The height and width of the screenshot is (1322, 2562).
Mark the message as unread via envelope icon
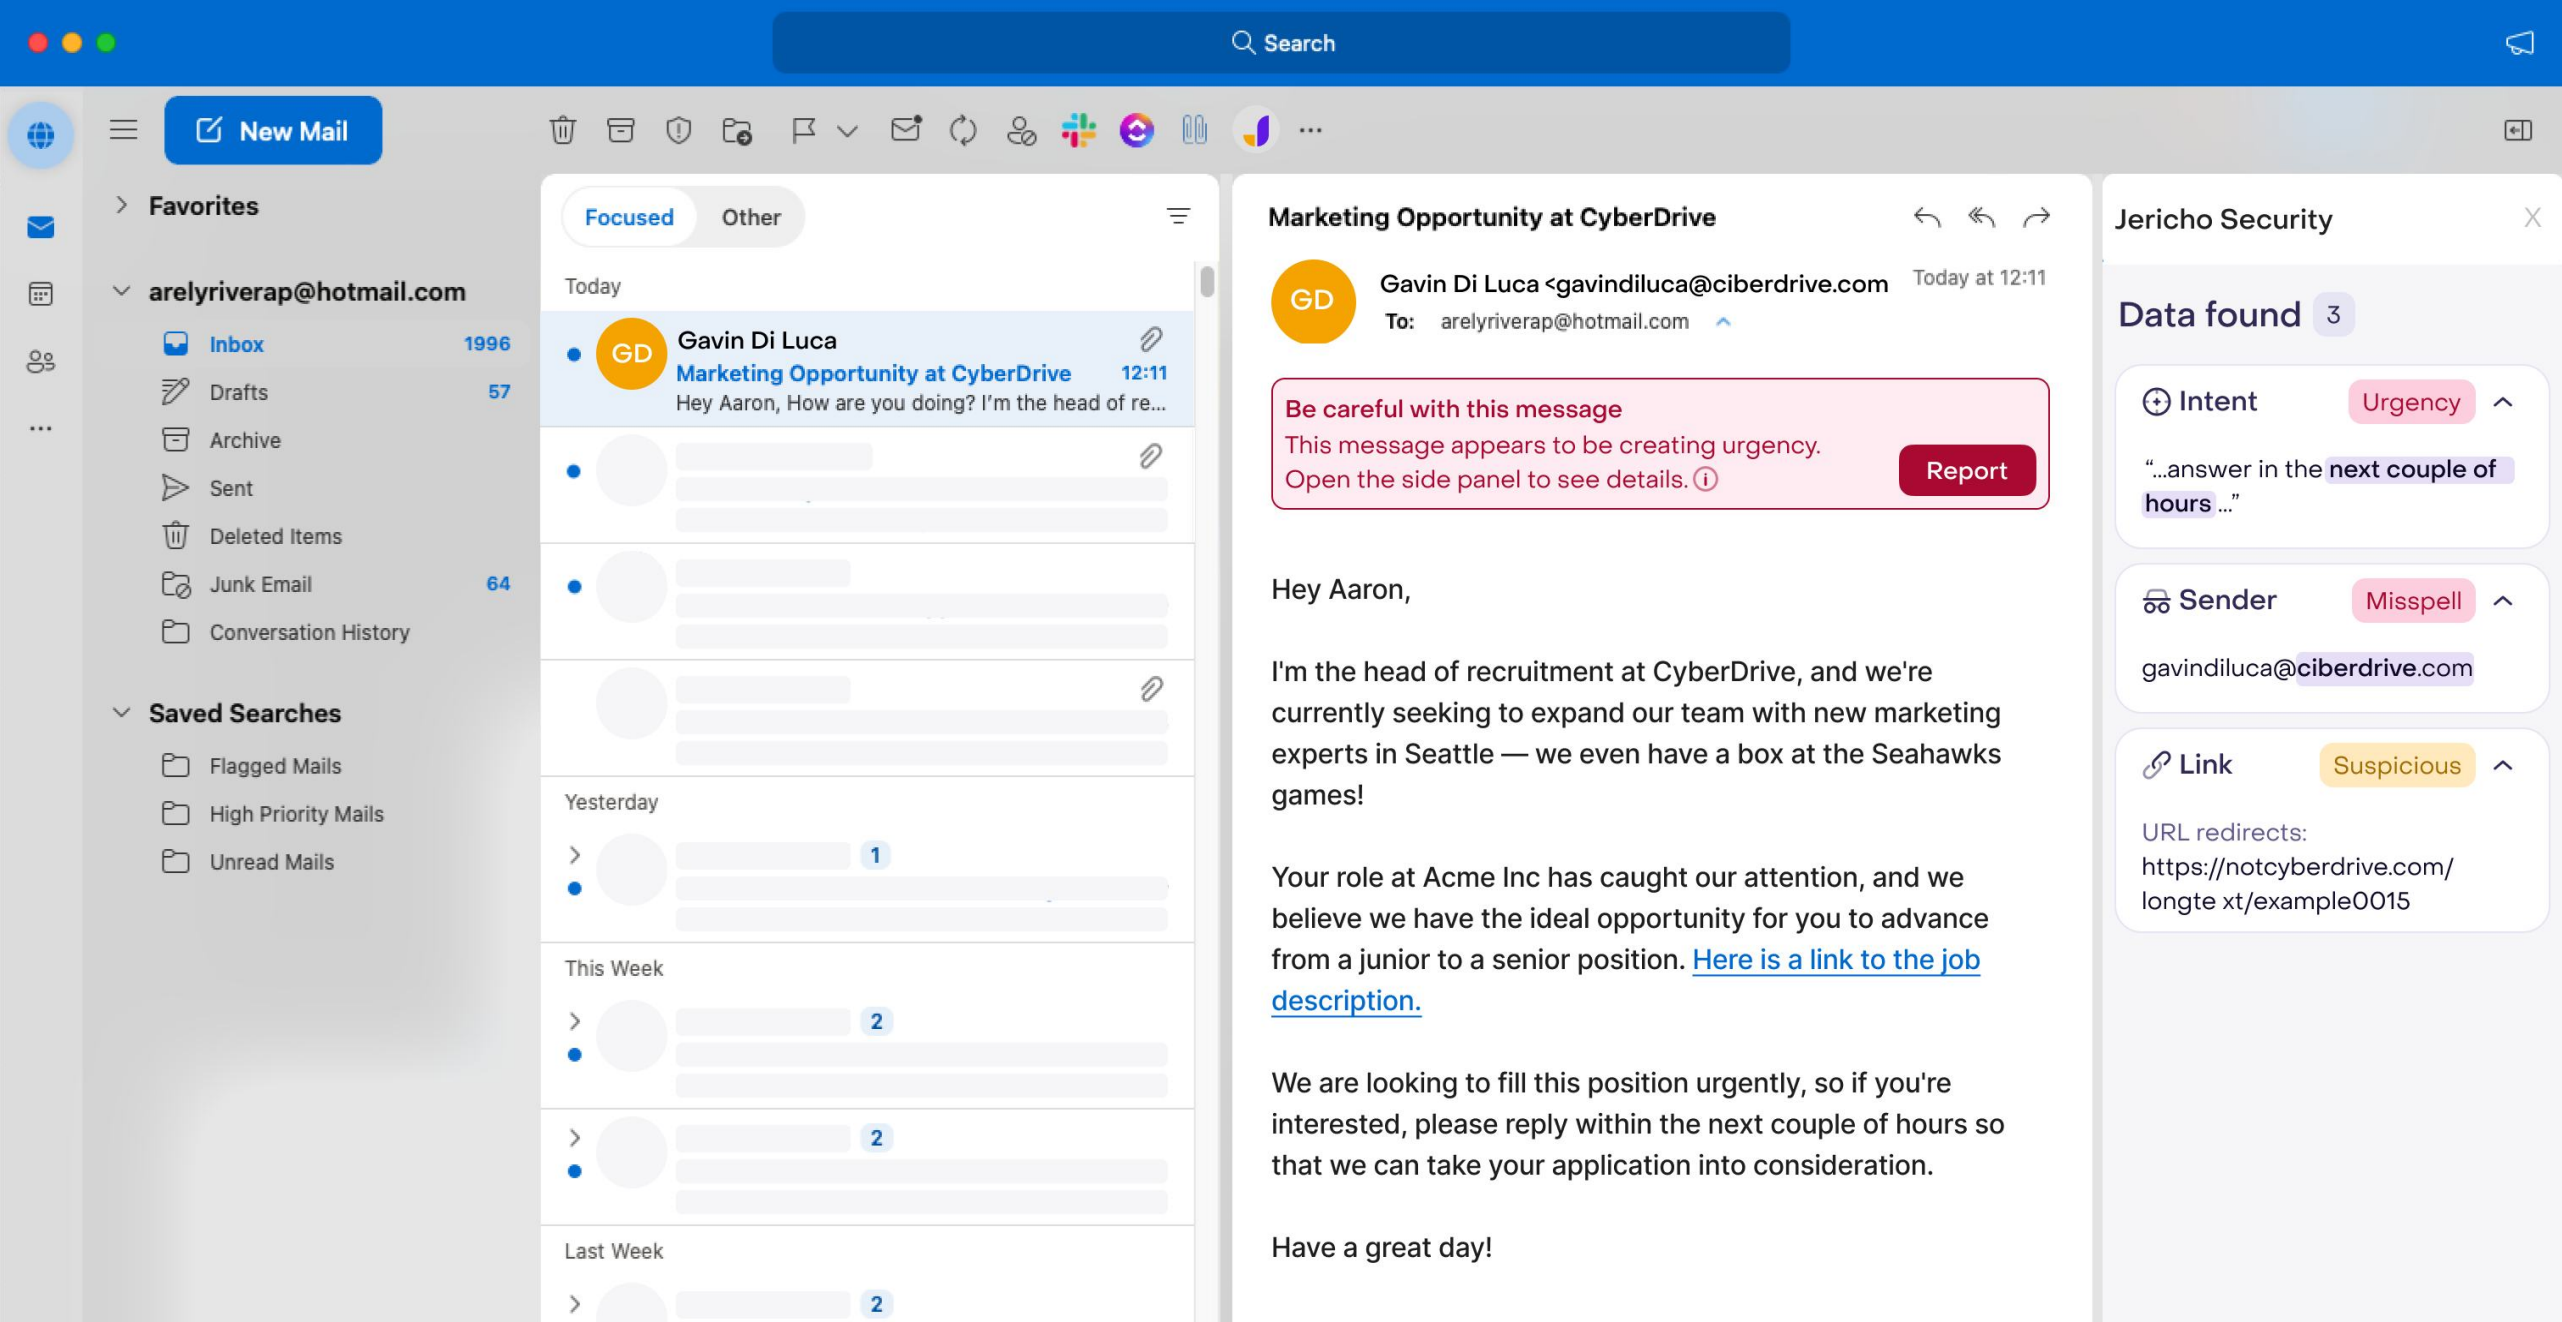pyautogui.click(x=905, y=129)
